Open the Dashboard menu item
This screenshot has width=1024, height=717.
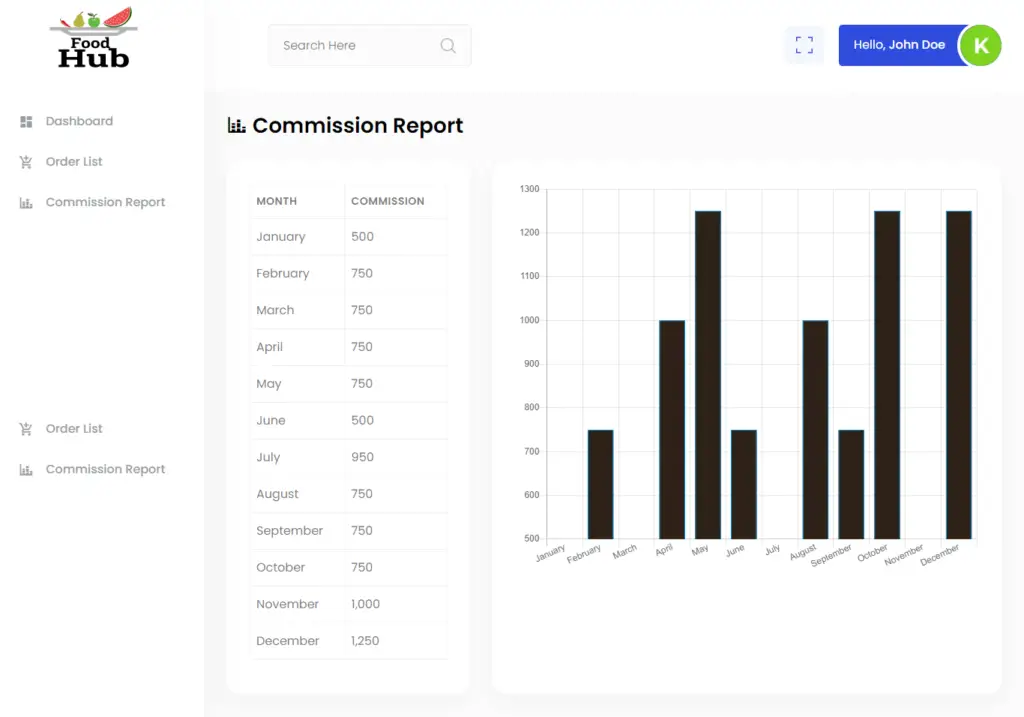pos(79,121)
